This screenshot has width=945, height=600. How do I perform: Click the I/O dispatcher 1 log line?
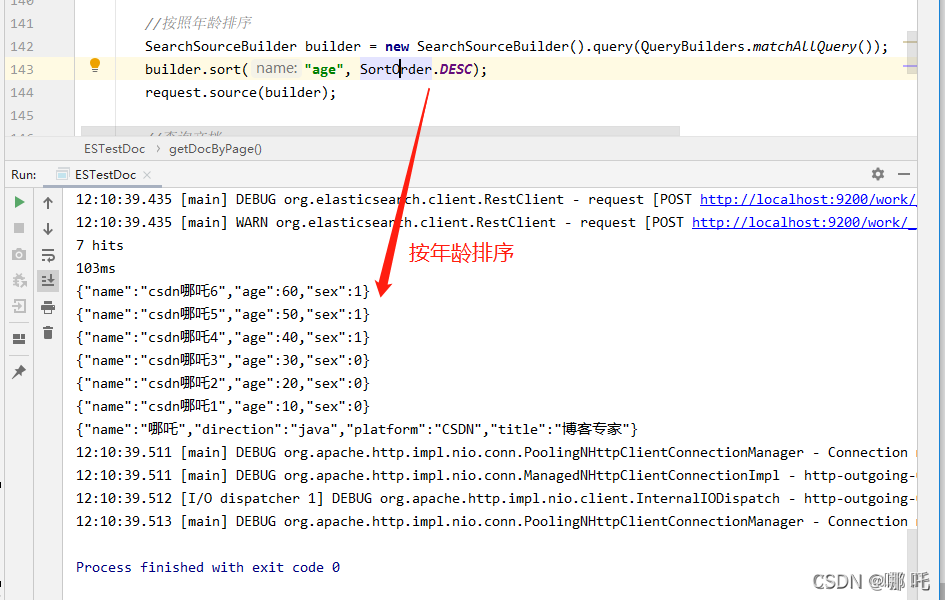point(496,498)
